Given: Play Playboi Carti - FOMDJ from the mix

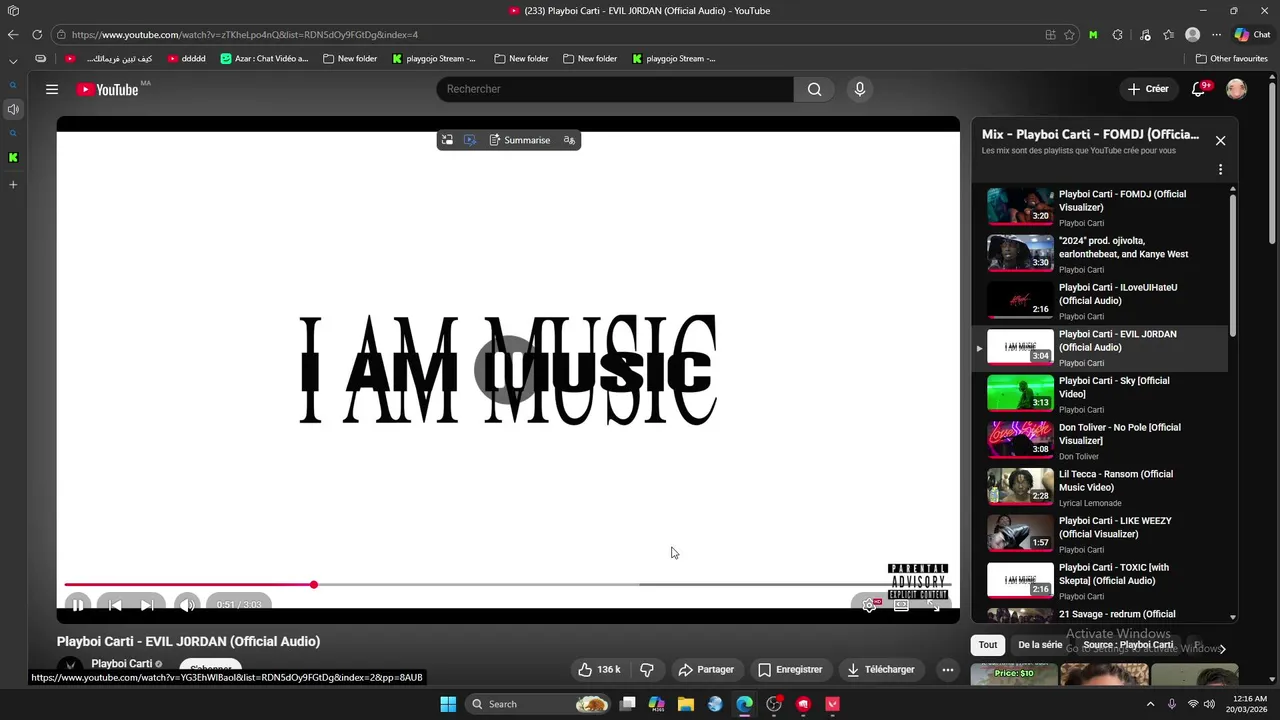Looking at the screenshot, I should click(x=1099, y=208).
